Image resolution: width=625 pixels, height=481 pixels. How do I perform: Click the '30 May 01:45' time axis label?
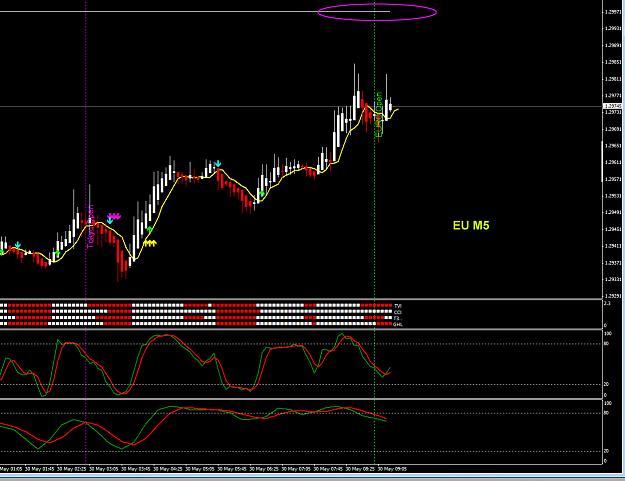click(39, 469)
